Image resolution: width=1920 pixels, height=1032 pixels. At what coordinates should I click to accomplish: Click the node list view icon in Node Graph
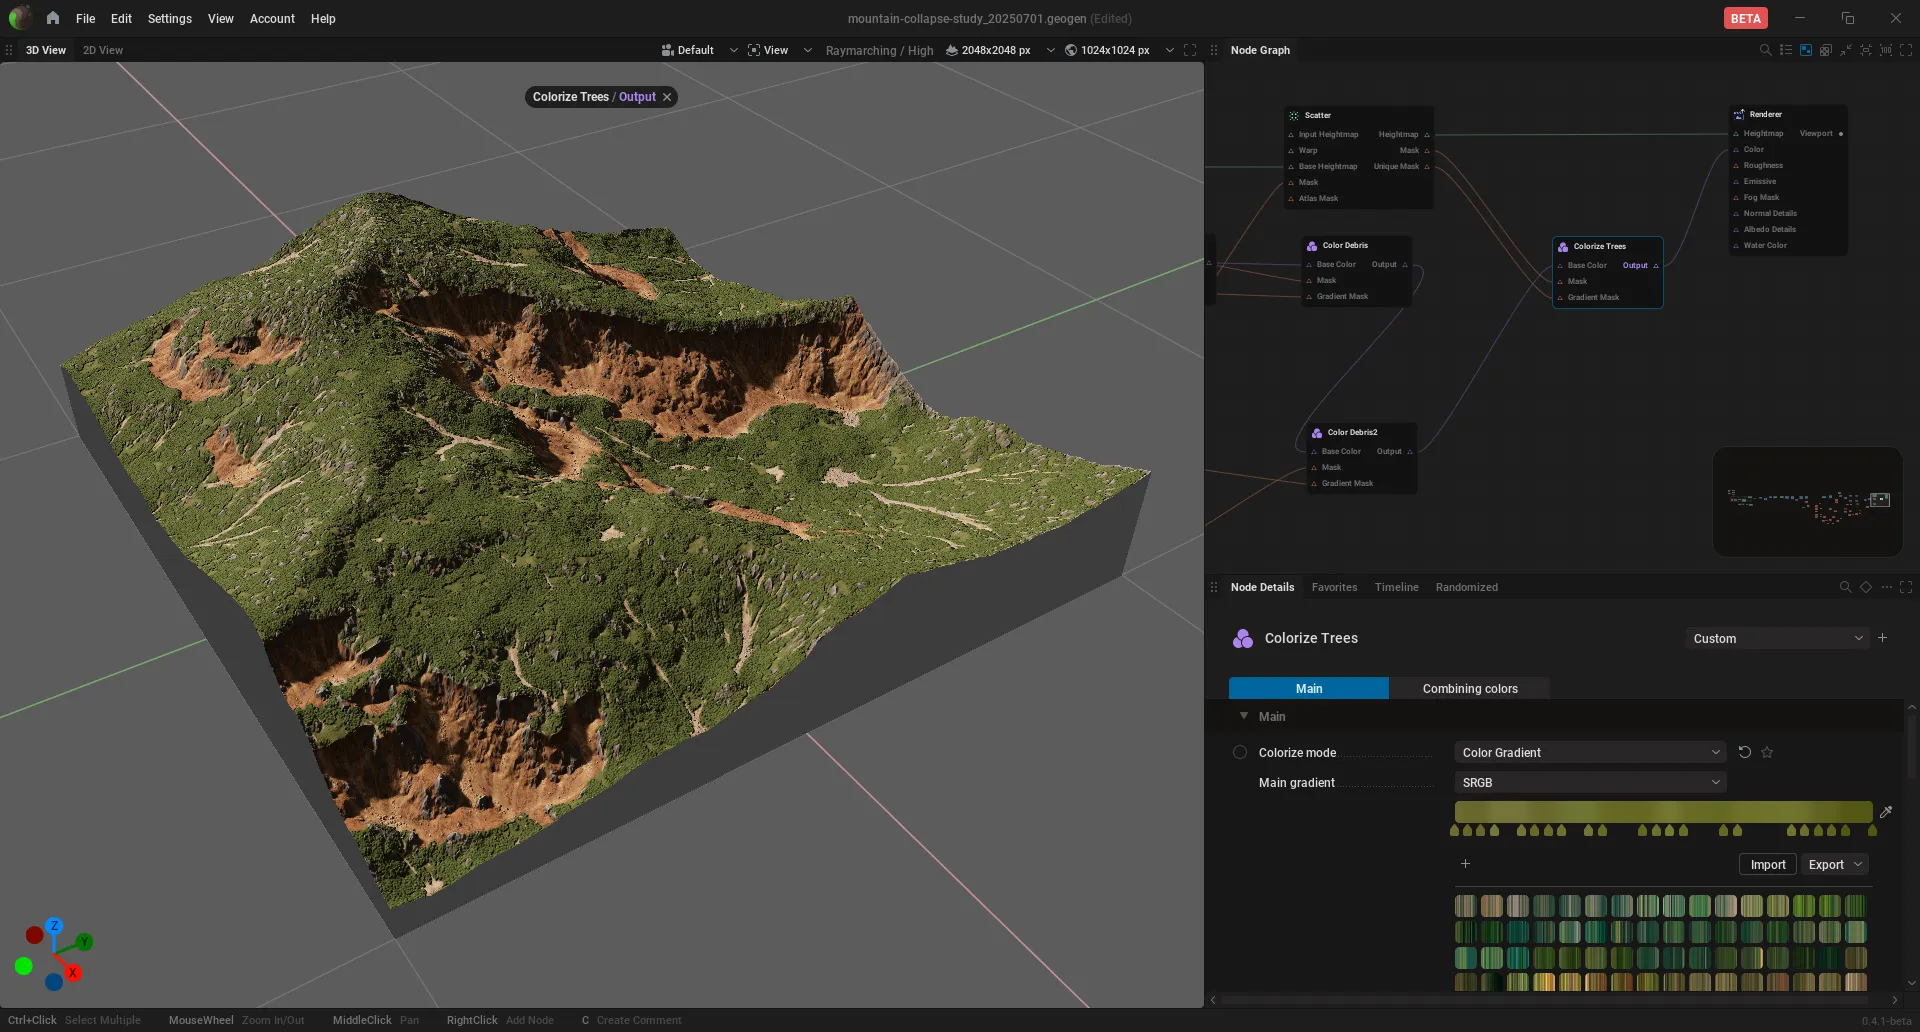(1786, 50)
